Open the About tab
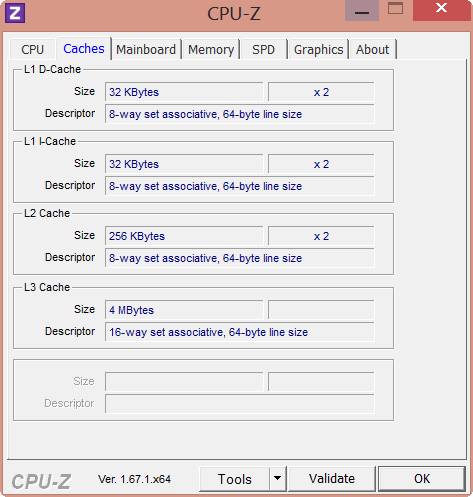The width and height of the screenshot is (473, 497). tap(372, 49)
